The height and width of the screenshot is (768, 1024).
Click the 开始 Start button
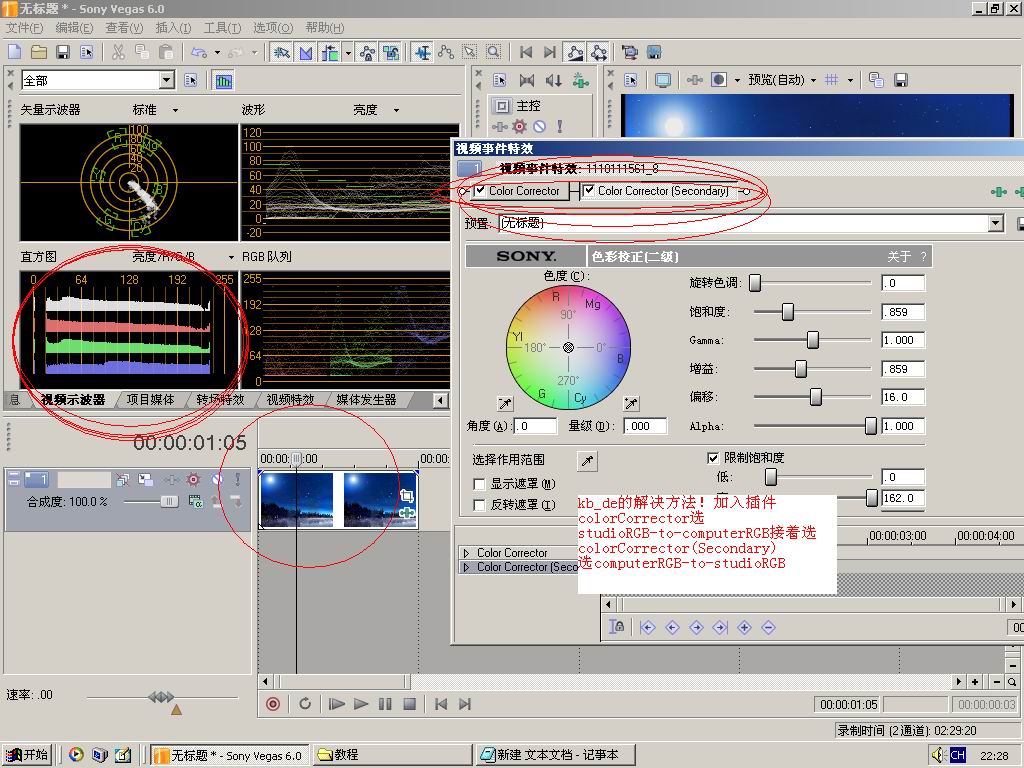[x=27, y=755]
